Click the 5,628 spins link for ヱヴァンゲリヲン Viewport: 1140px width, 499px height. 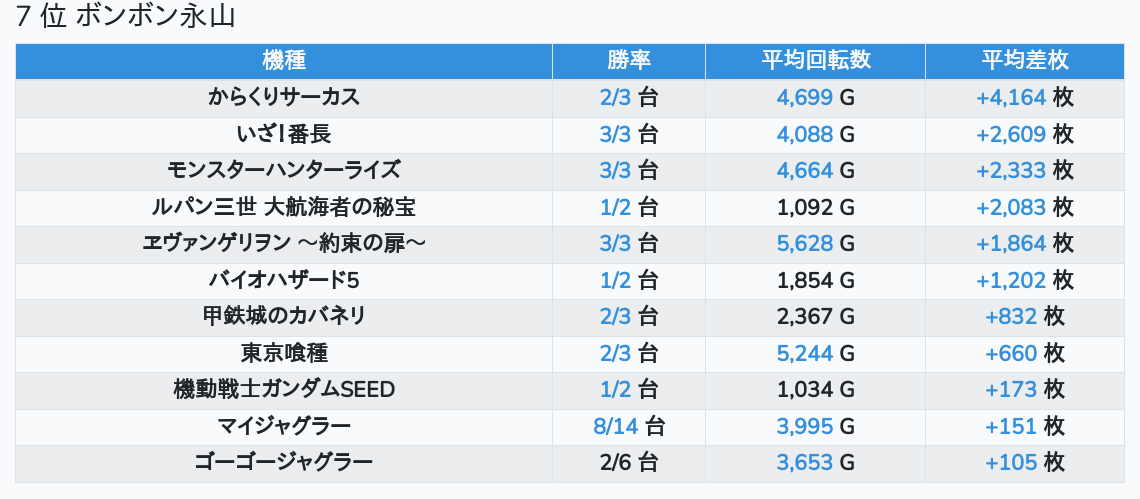click(804, 244)
